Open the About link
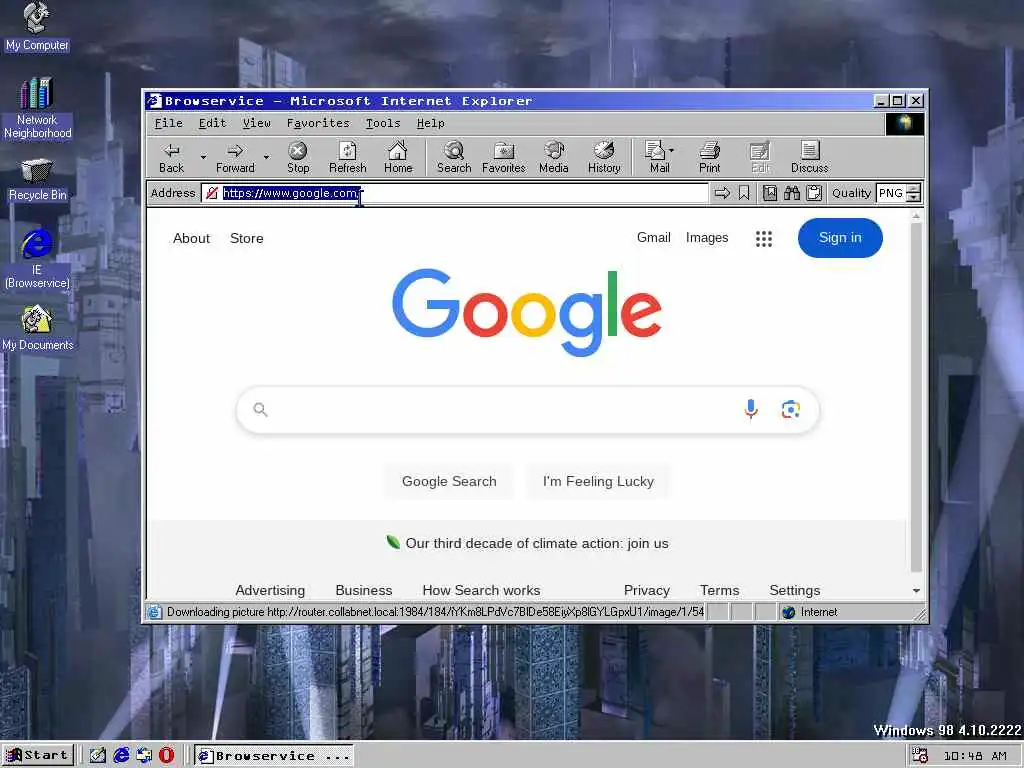This screenshot has width=1024, height=768. tap(191, 238)
